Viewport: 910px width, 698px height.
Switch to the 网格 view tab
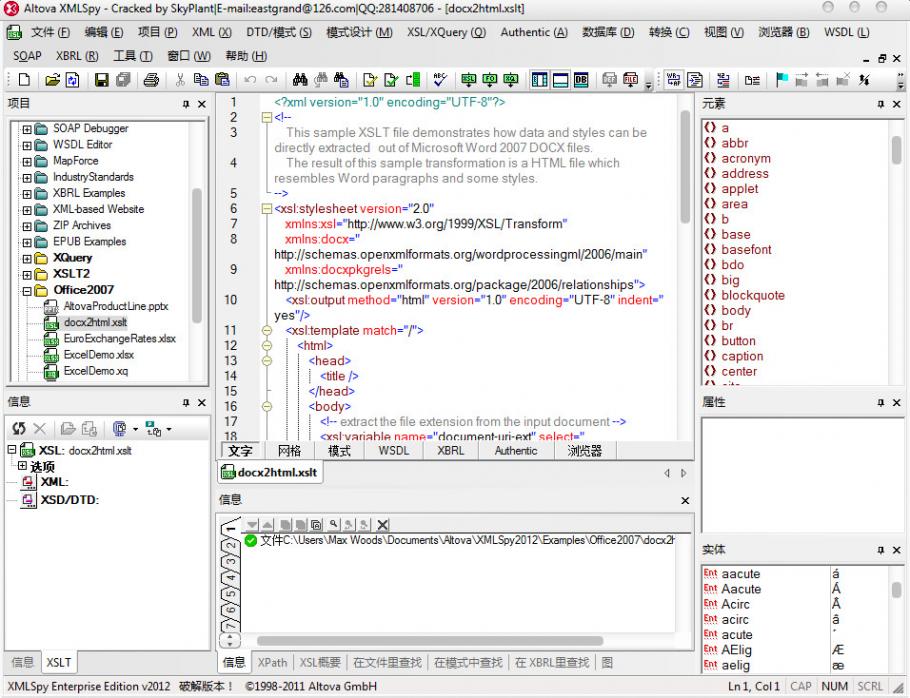pos(289,451)
